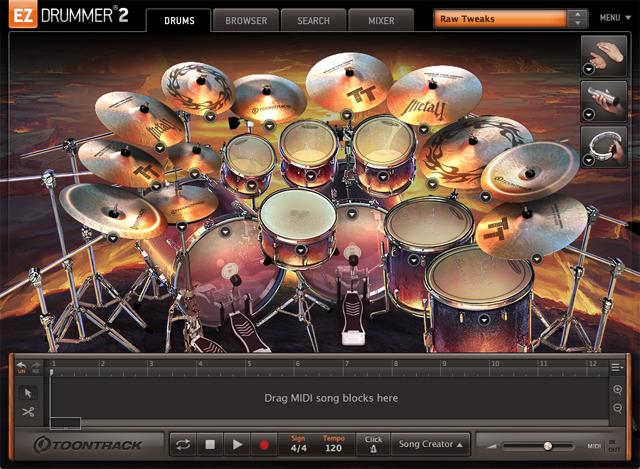Expand the Song Creator panel
Viewport: 640px width, 469px height.
pos(431,444)
